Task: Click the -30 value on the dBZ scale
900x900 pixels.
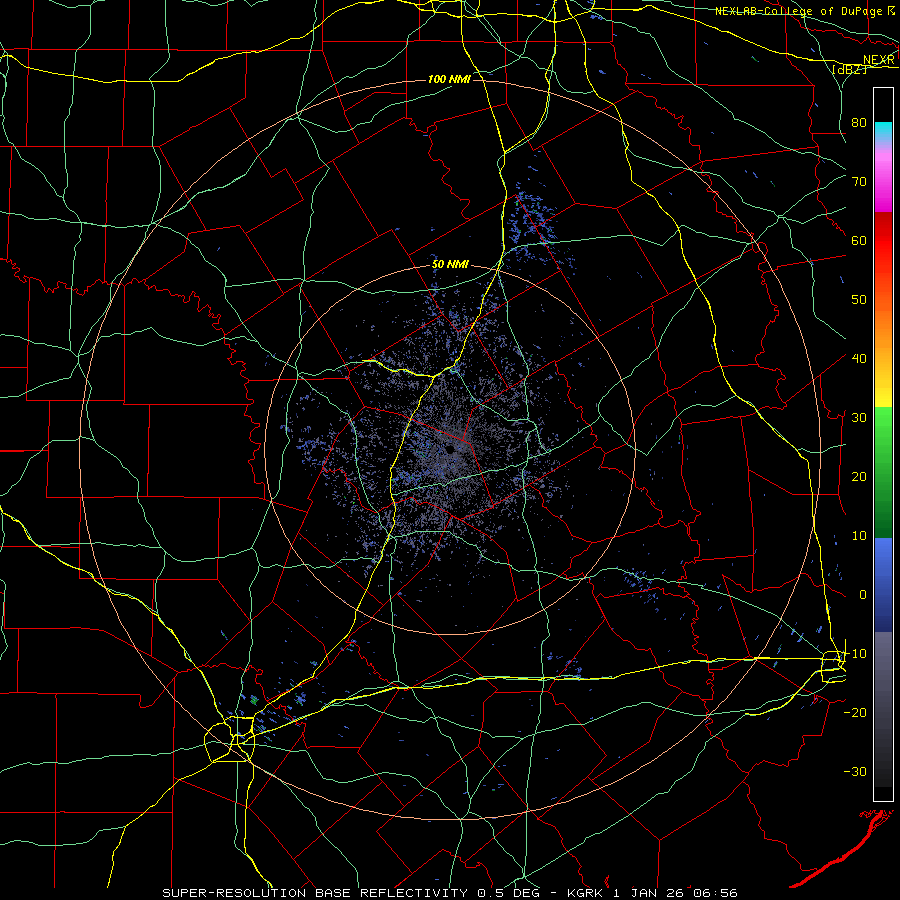Action: (855, 771)
